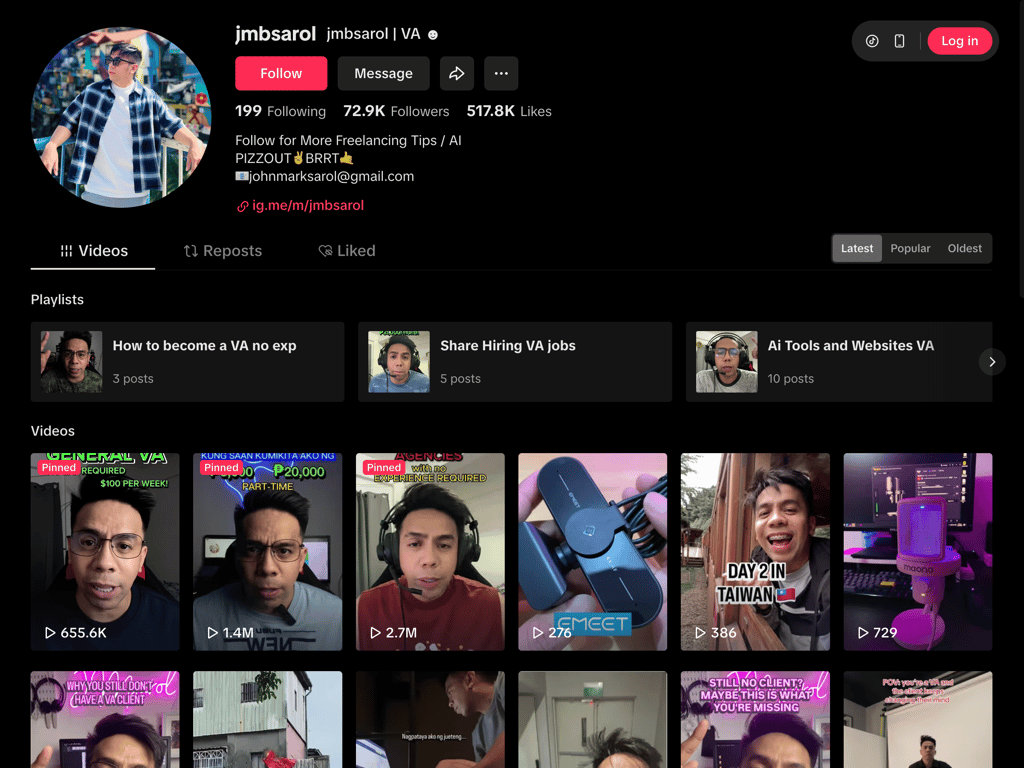Show next playlists with right chevron

(x=992, y=362)
